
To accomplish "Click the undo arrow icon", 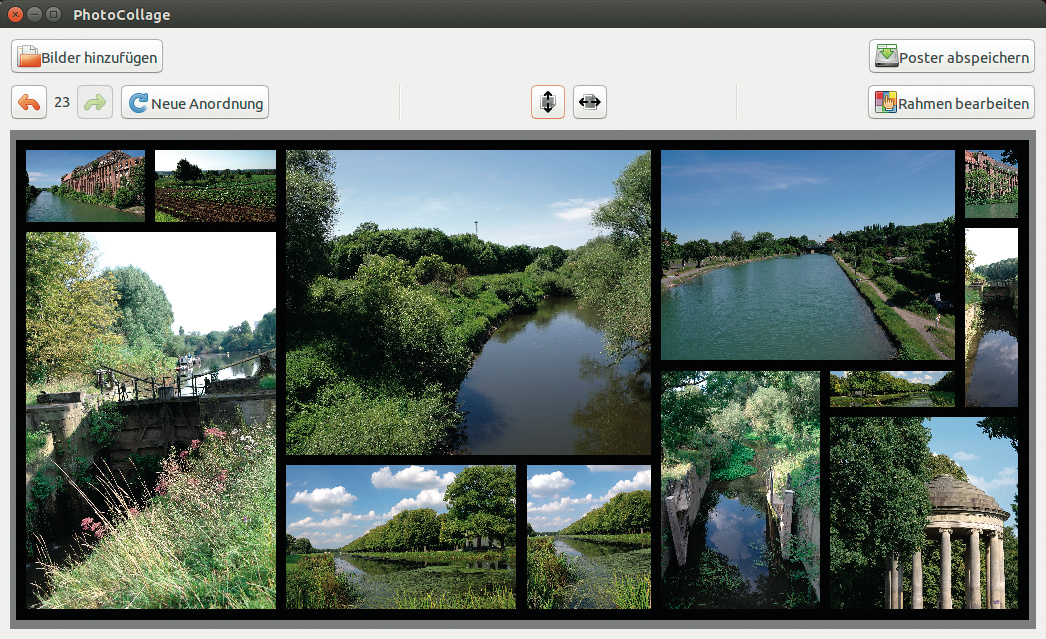I will pos(29,102).
